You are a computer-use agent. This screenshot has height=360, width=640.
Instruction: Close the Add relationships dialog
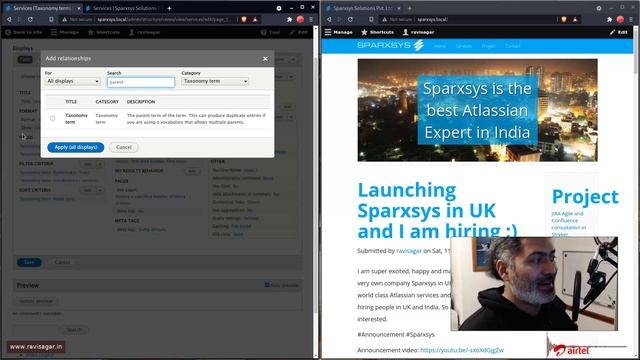(265, 59)
